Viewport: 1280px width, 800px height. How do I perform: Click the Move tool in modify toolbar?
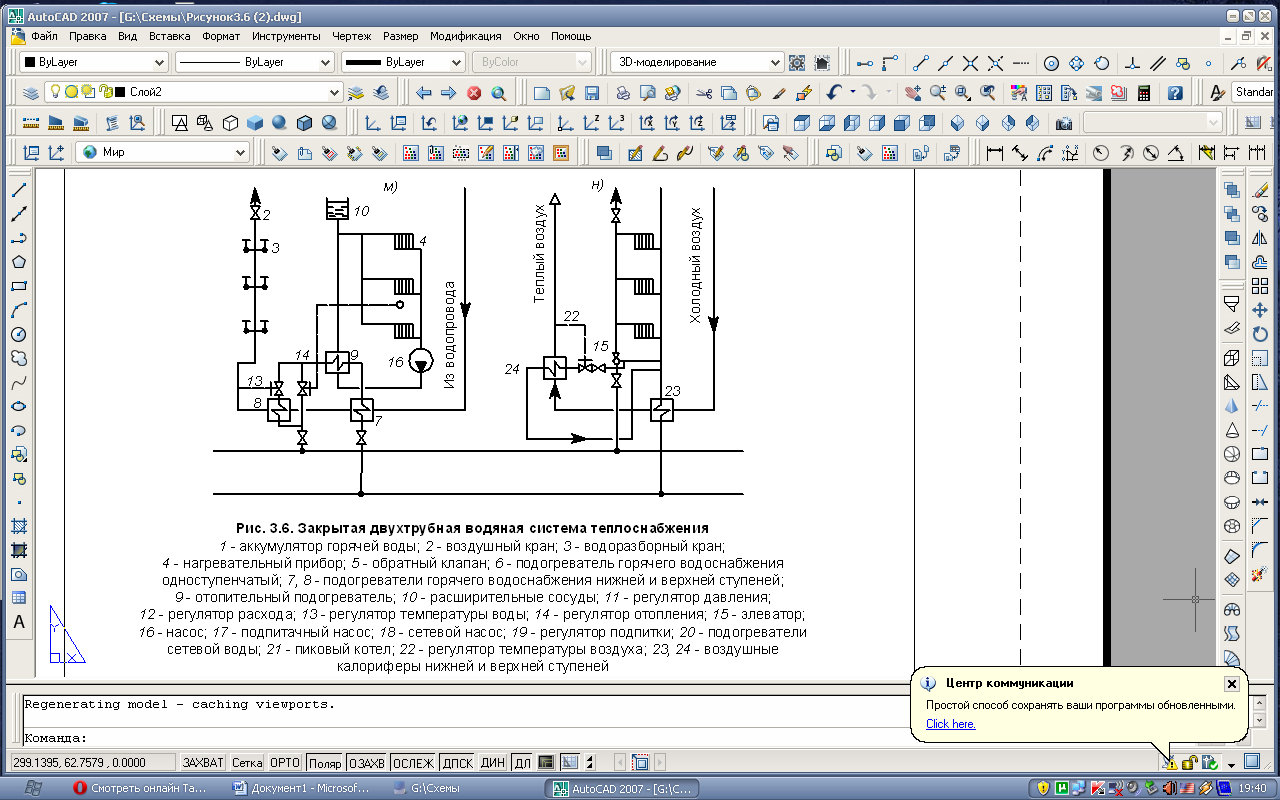1260,310
